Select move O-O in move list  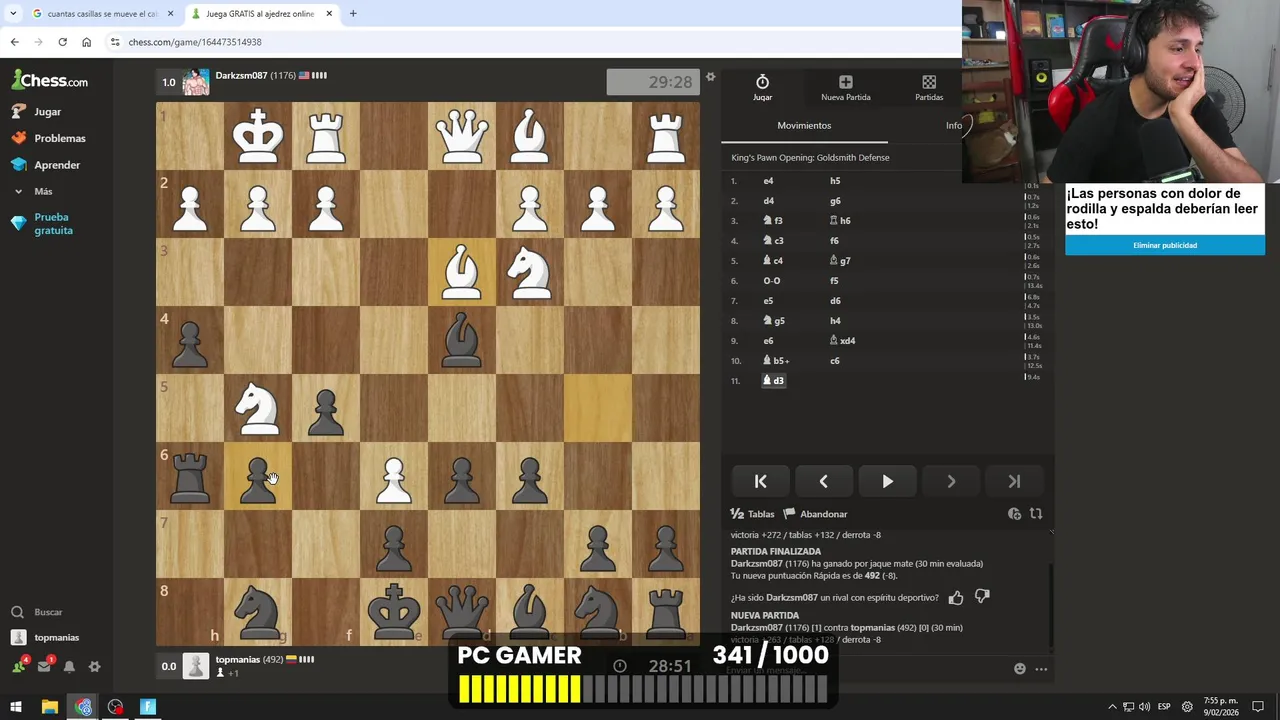point(772,281)
